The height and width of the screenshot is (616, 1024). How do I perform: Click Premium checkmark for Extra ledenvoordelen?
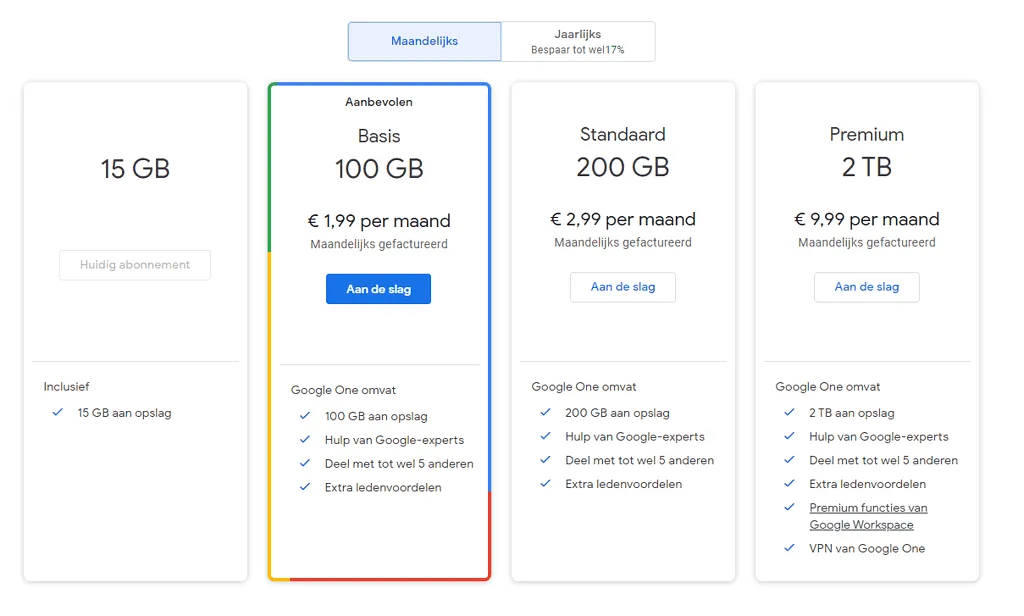coord(789,484)
